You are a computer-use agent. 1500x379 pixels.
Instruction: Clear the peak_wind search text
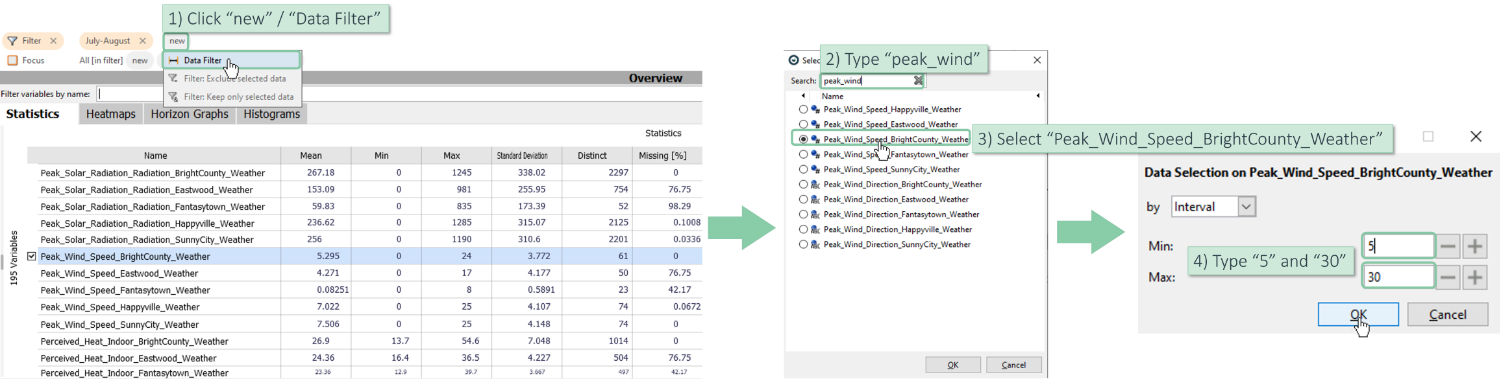(918, 80)
